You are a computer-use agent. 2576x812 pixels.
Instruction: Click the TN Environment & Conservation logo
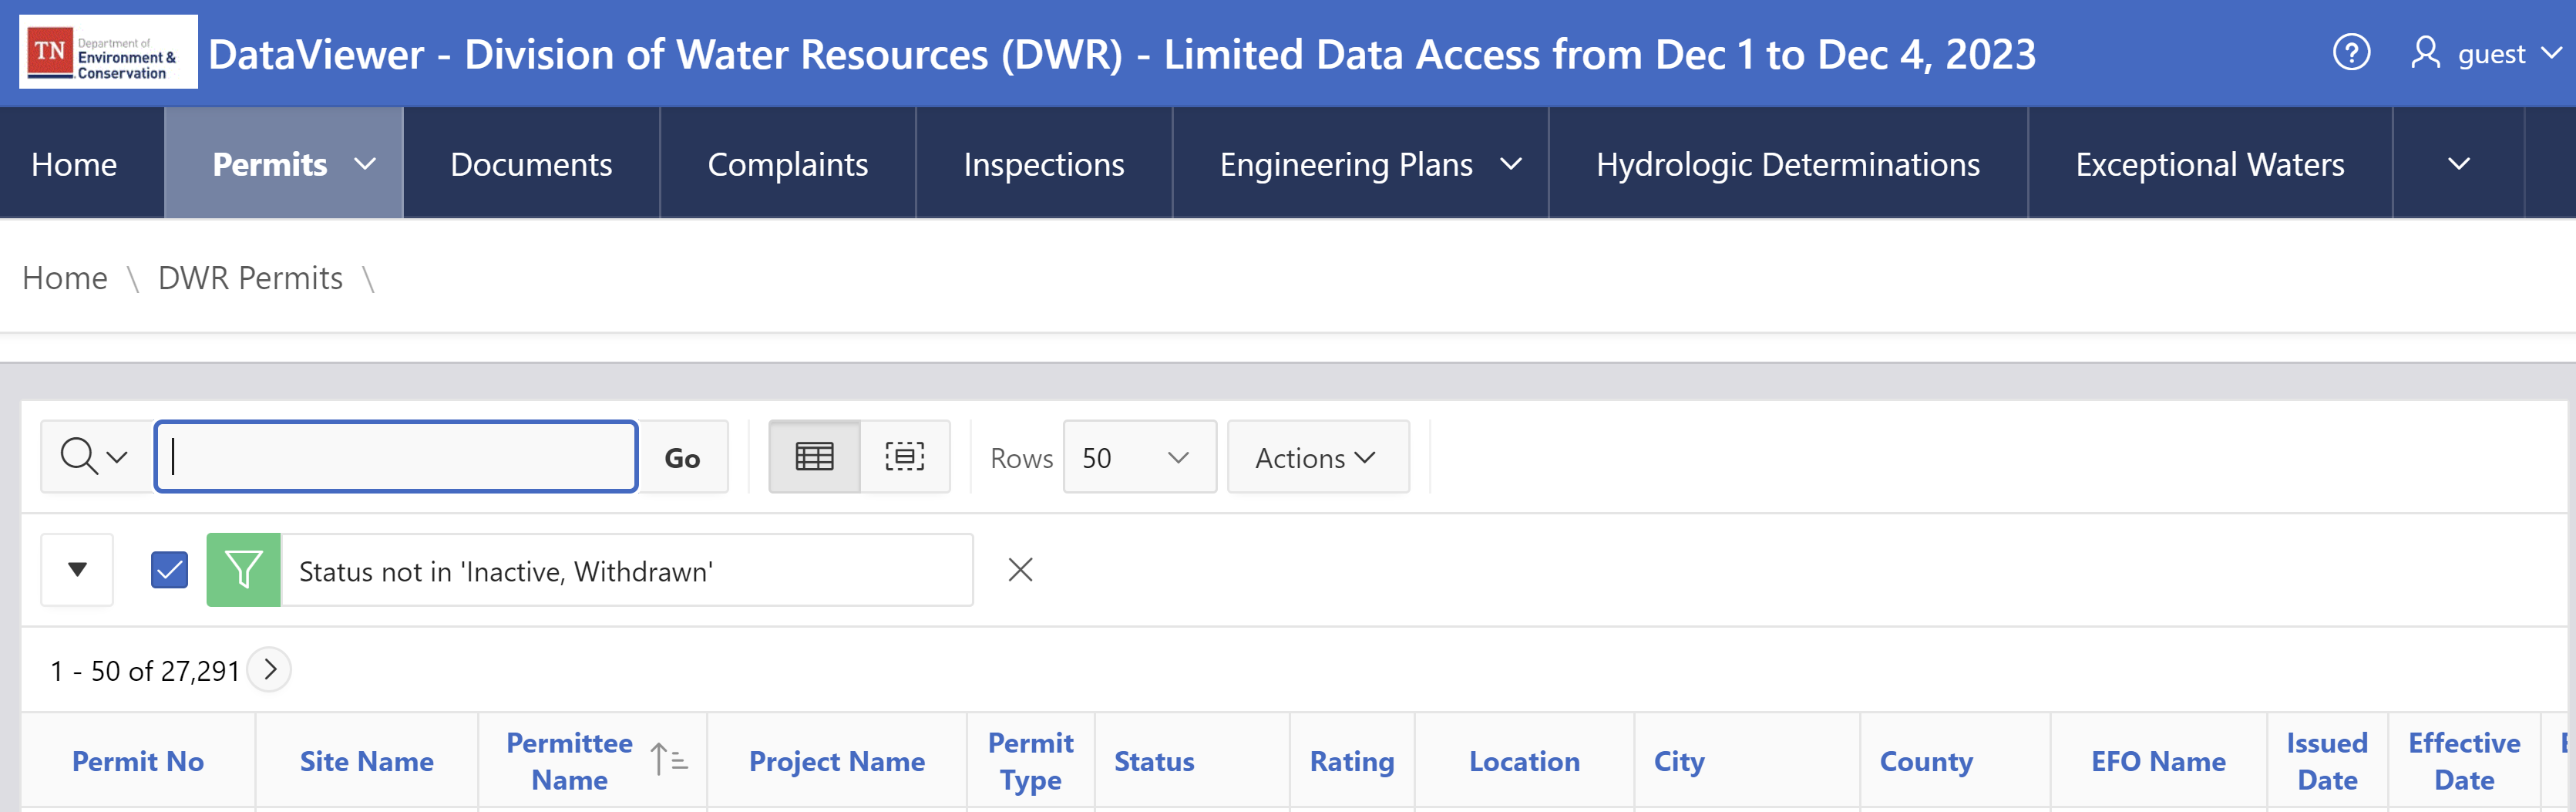point(108,52)
